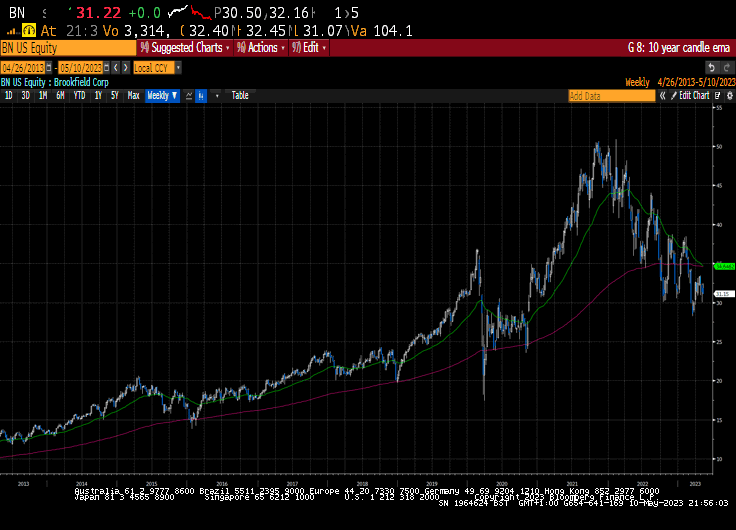736x530 pixels.
Task: Click the signal bars icon at top left
Action: click(x=13, y=31)
